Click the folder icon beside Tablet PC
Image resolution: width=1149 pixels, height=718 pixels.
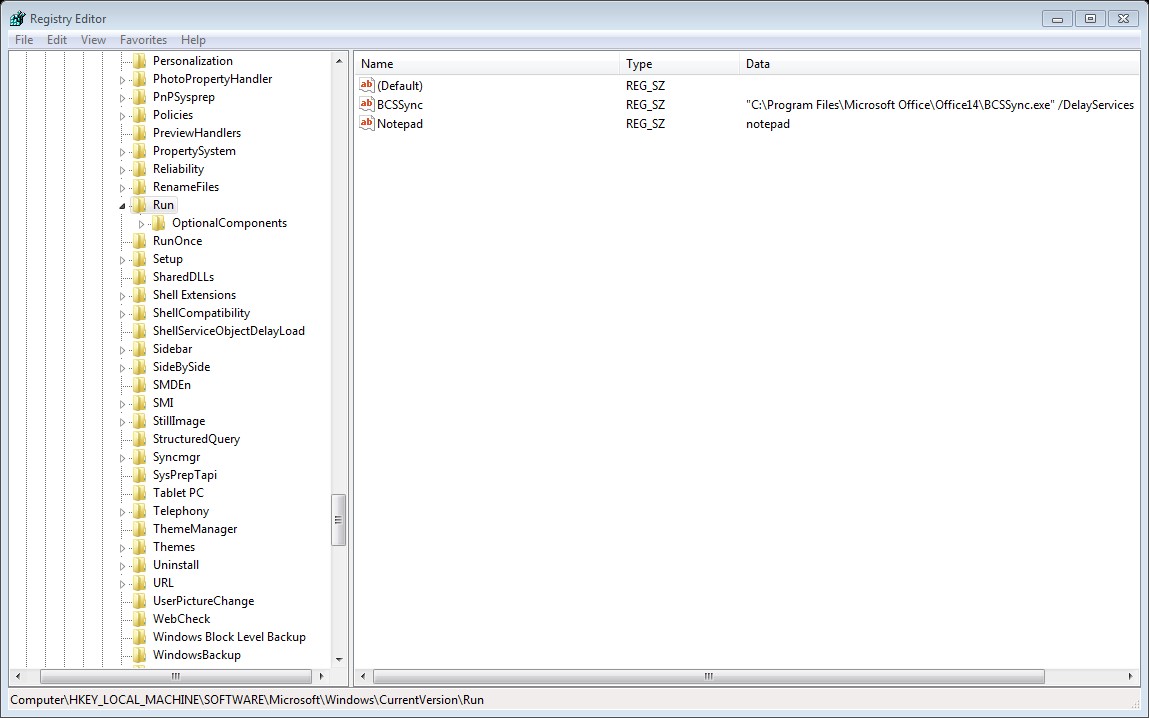click(139, 493)
